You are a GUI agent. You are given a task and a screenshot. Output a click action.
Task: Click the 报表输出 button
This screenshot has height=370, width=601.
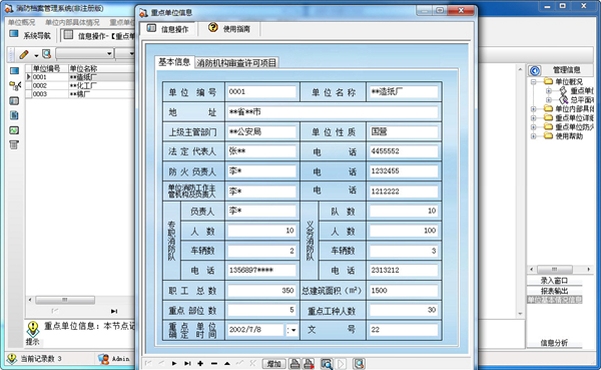554,291
